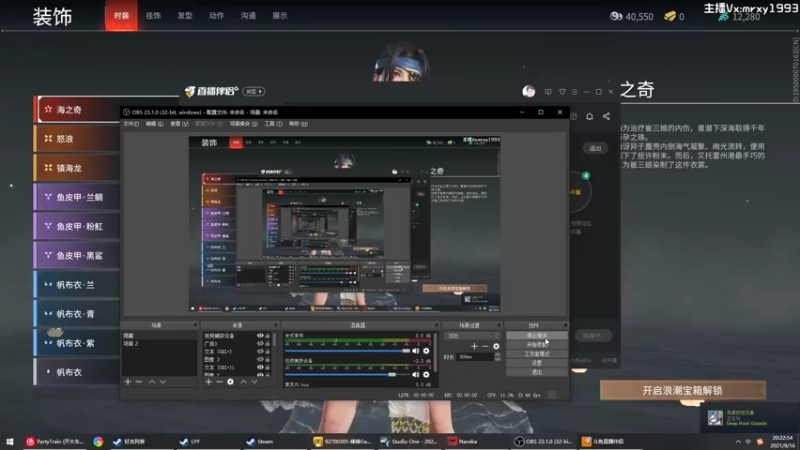Toggle lock on 图像 3 source
The width and height of the screenshot is (800, 450).
pos(267,359)
